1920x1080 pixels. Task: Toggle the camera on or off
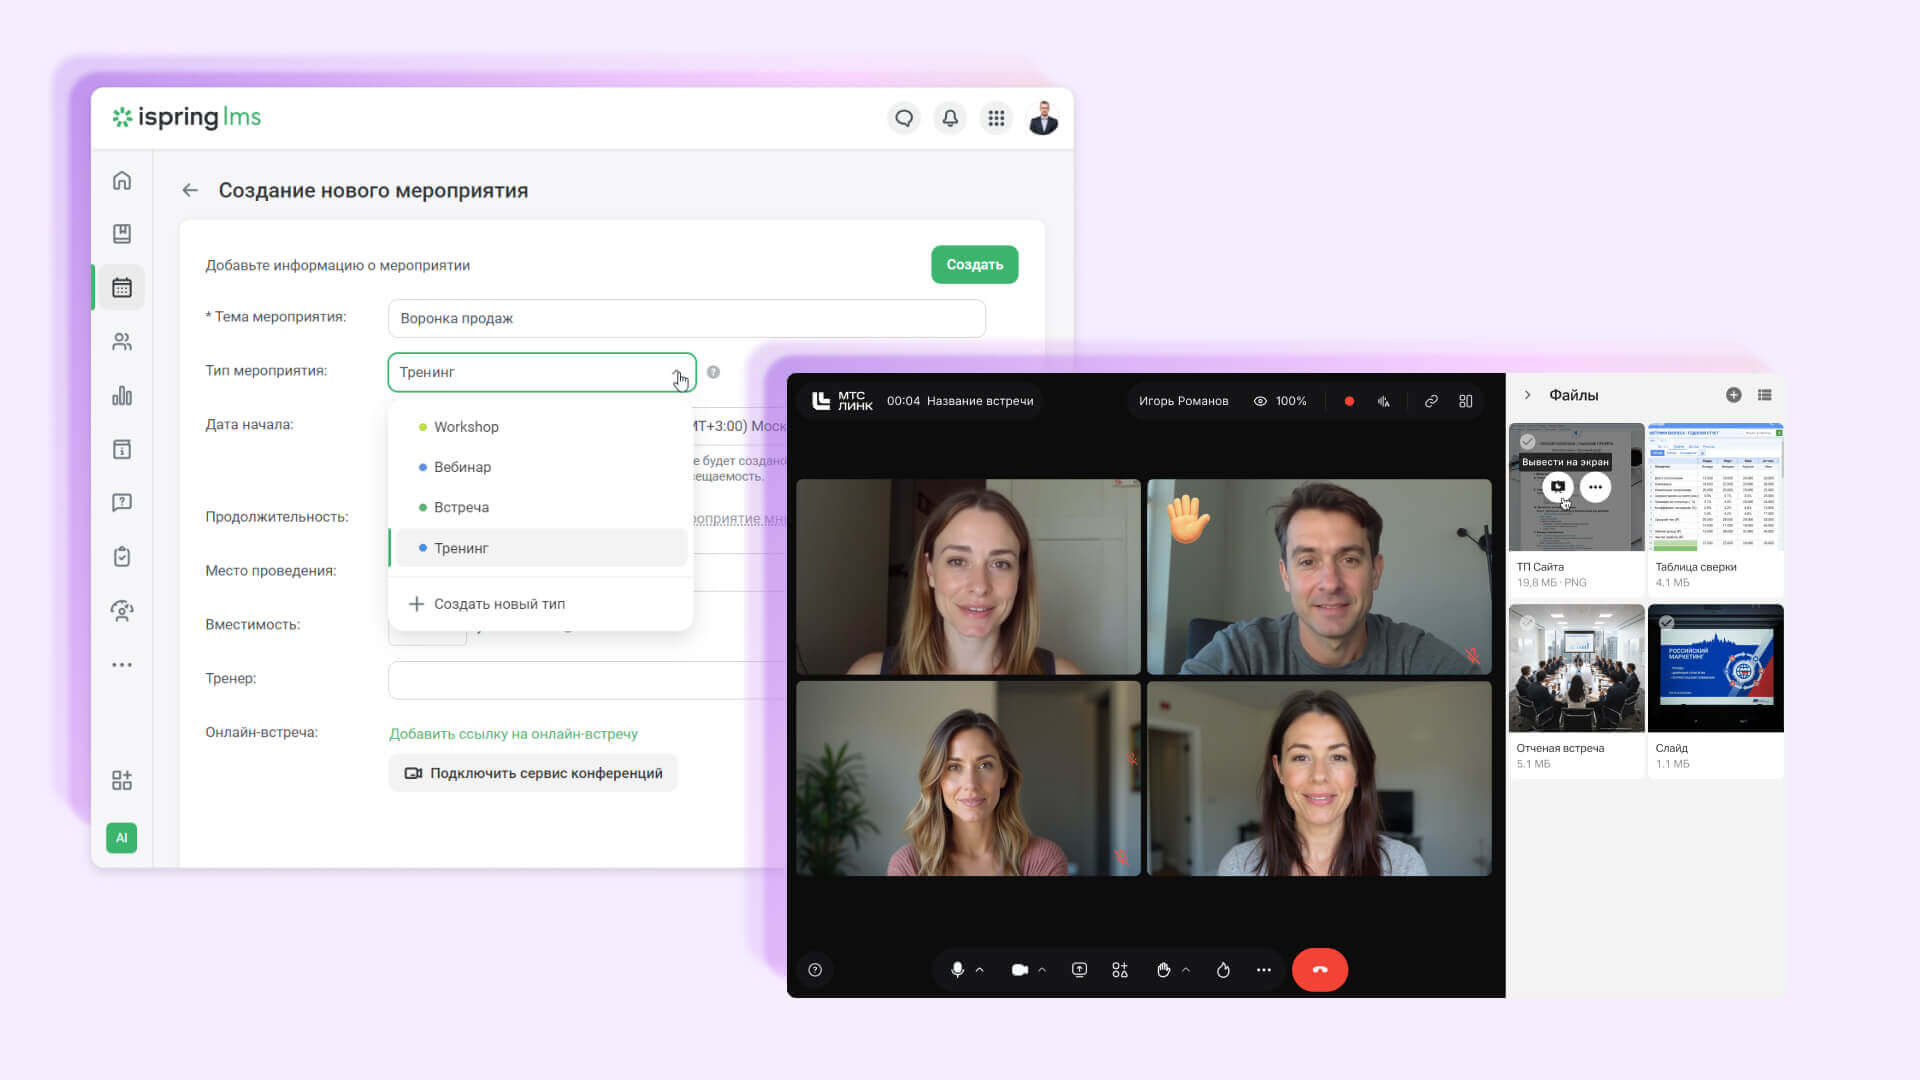tap(1020, 970)
